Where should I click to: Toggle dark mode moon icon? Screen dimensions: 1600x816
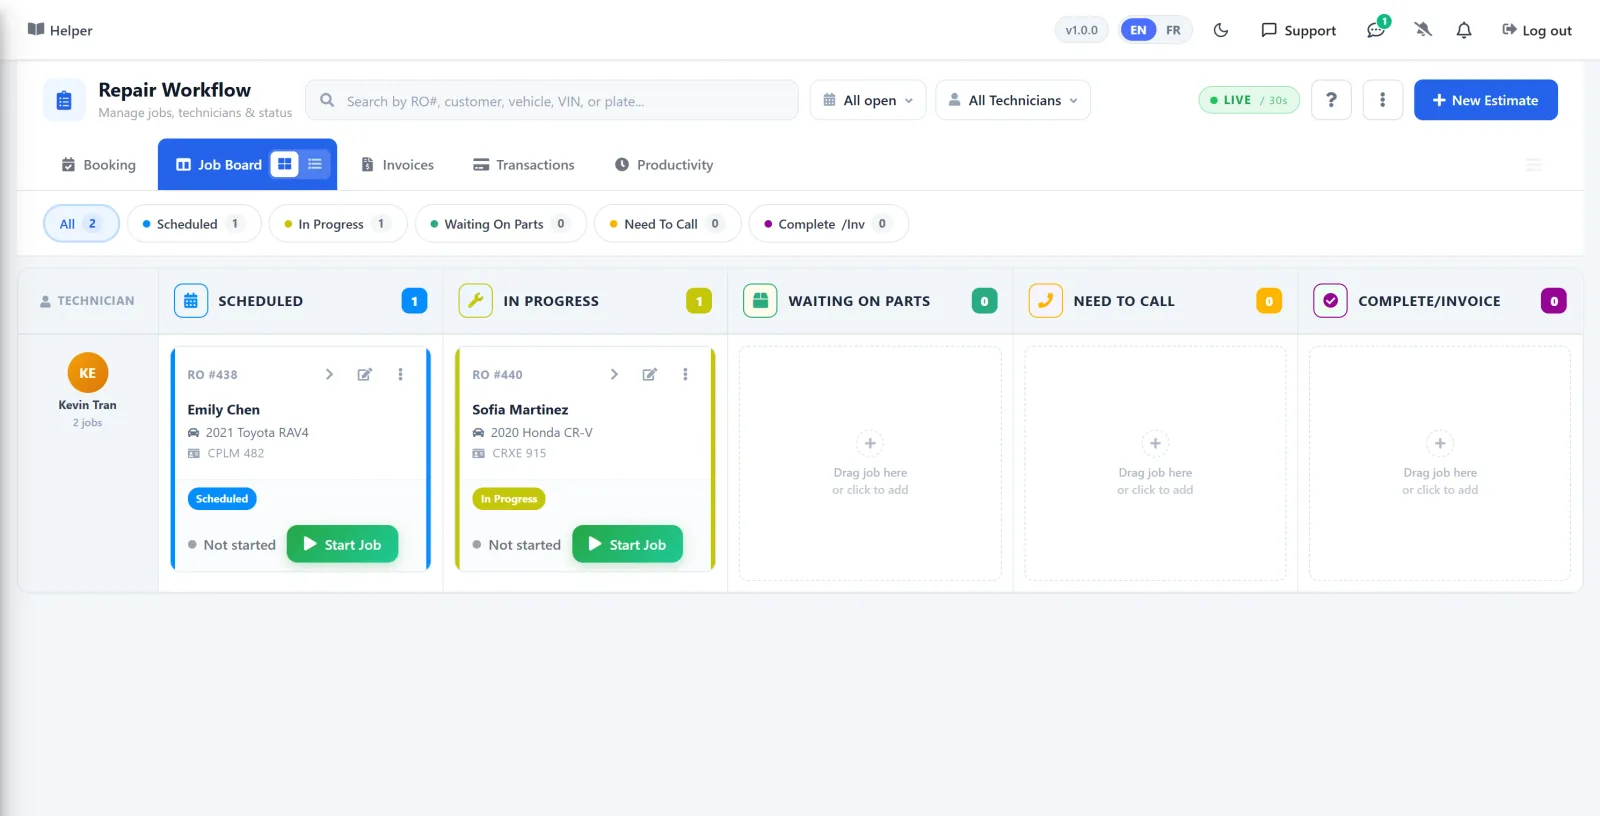[1221, 30]
